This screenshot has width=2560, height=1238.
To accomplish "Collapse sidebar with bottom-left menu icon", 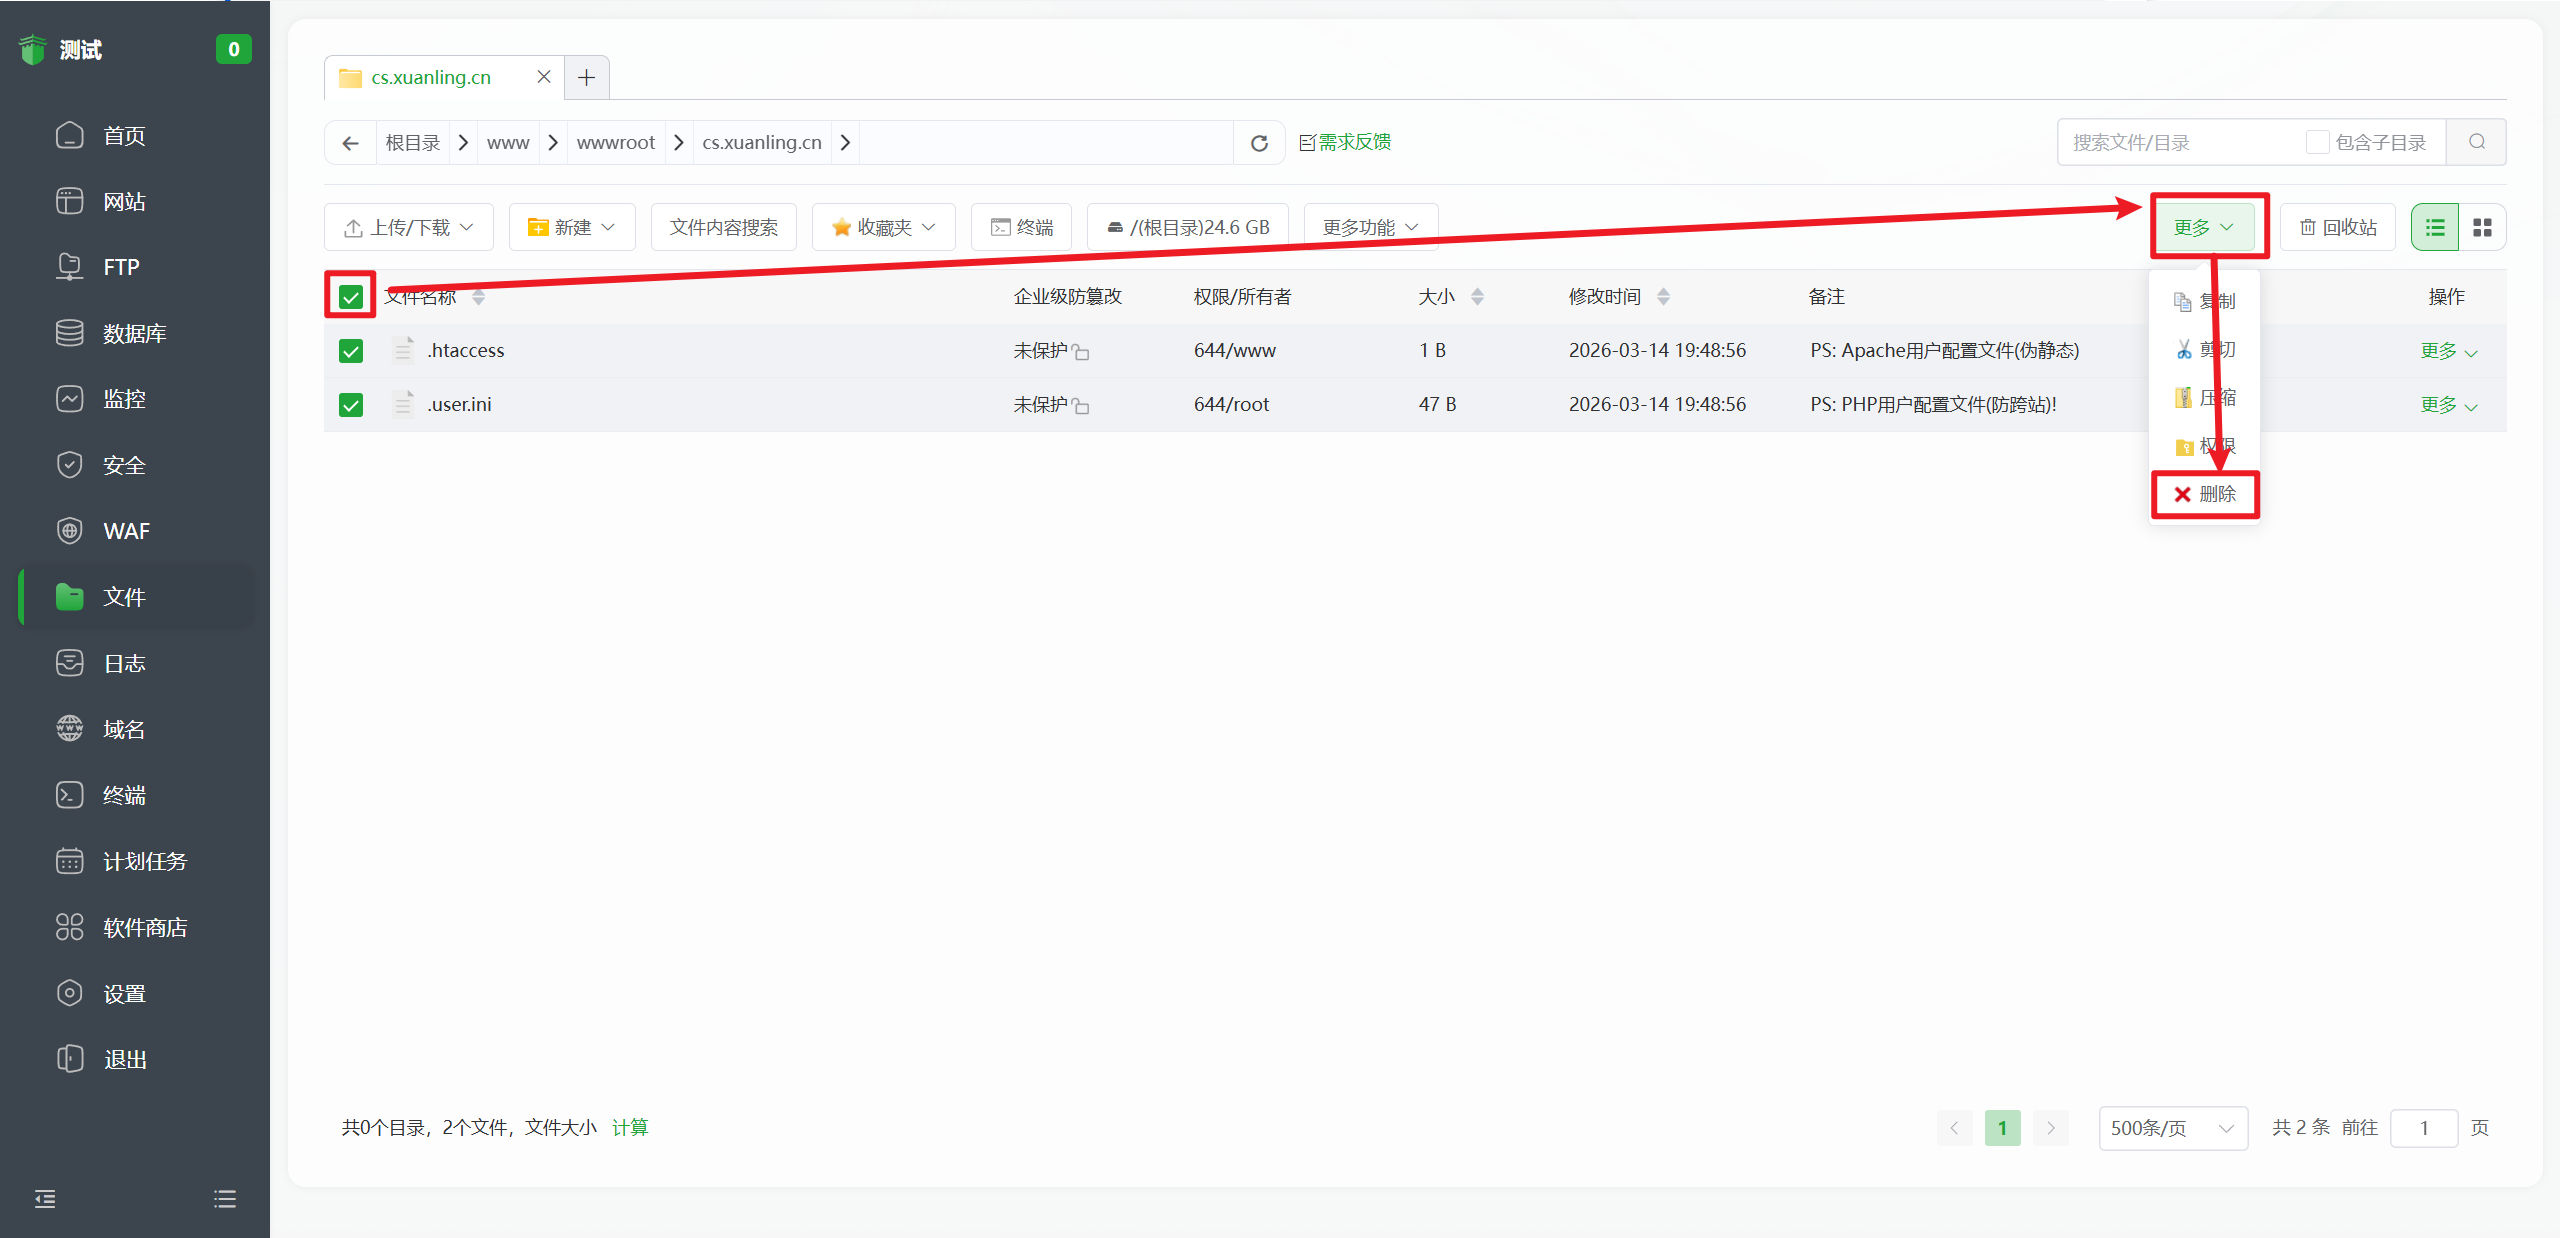I will [45, 1199].
